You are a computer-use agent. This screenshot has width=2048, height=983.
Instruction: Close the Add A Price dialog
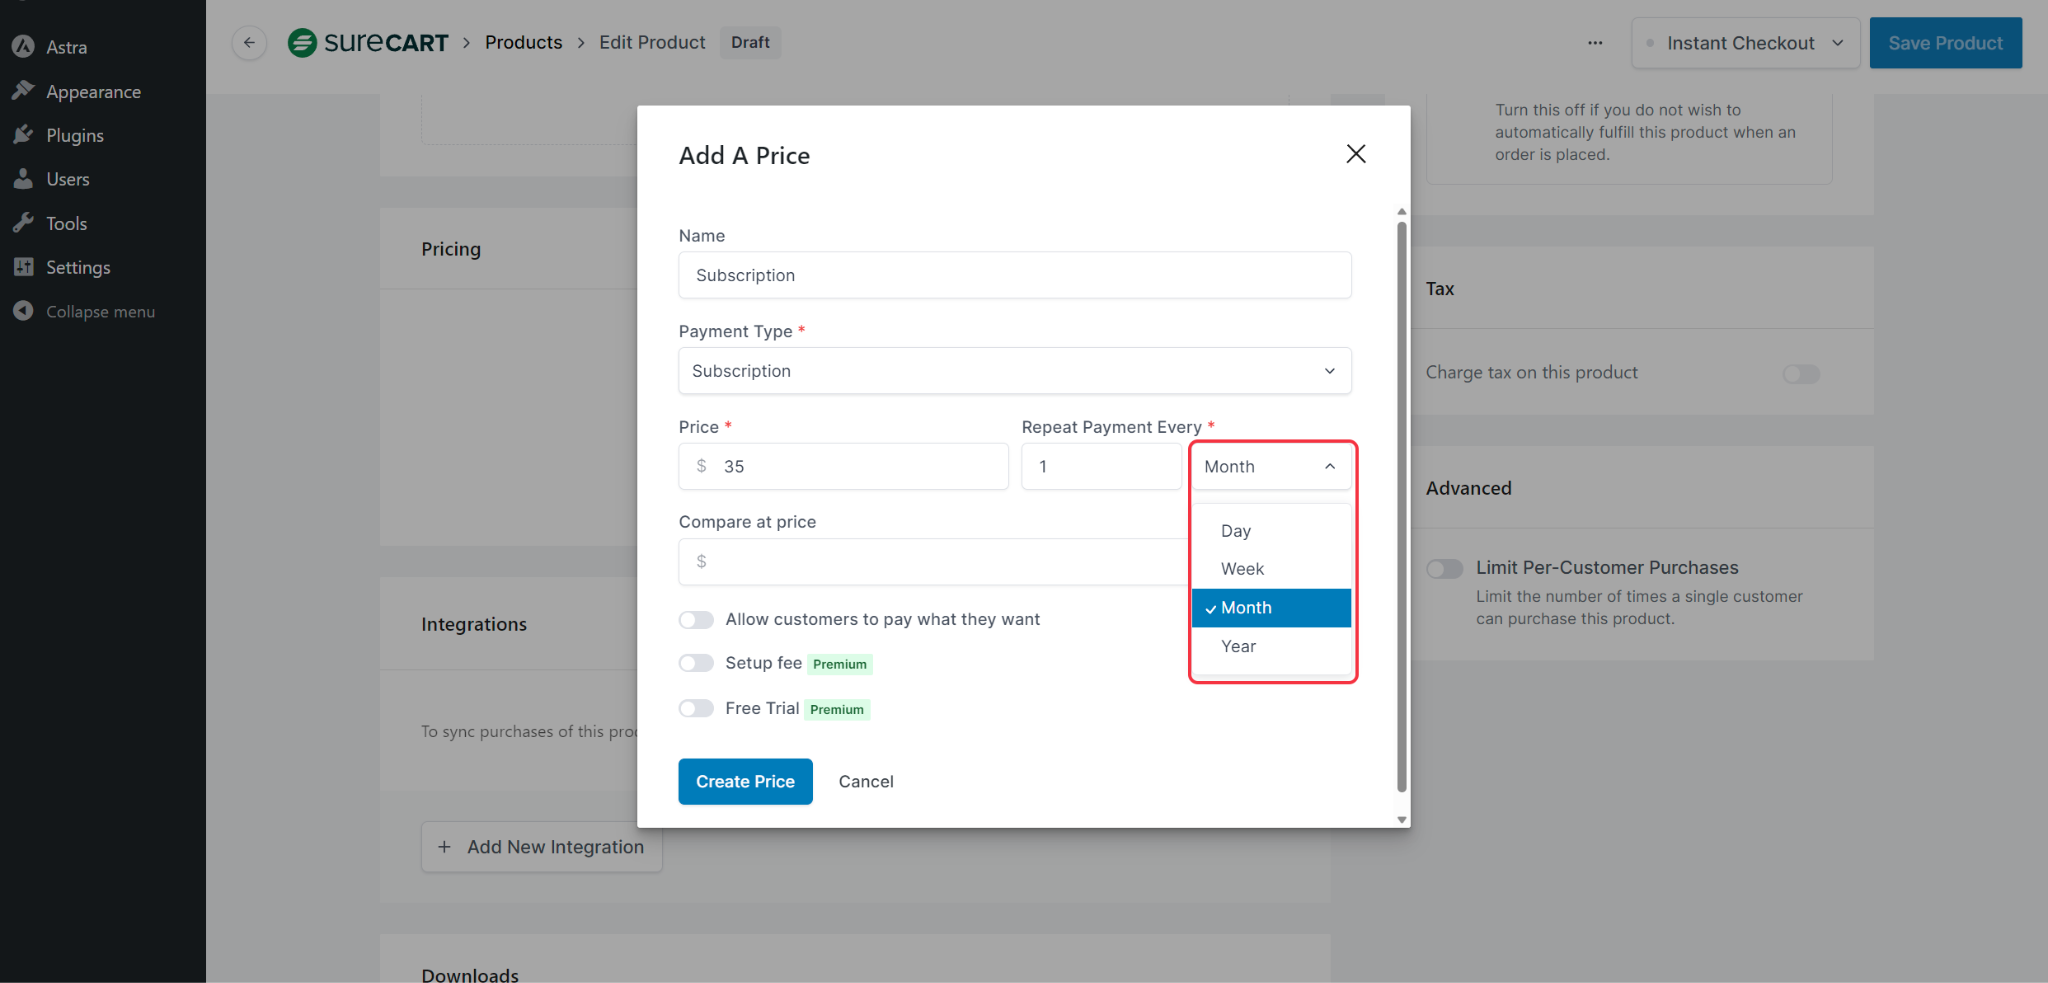point(1356,154)
